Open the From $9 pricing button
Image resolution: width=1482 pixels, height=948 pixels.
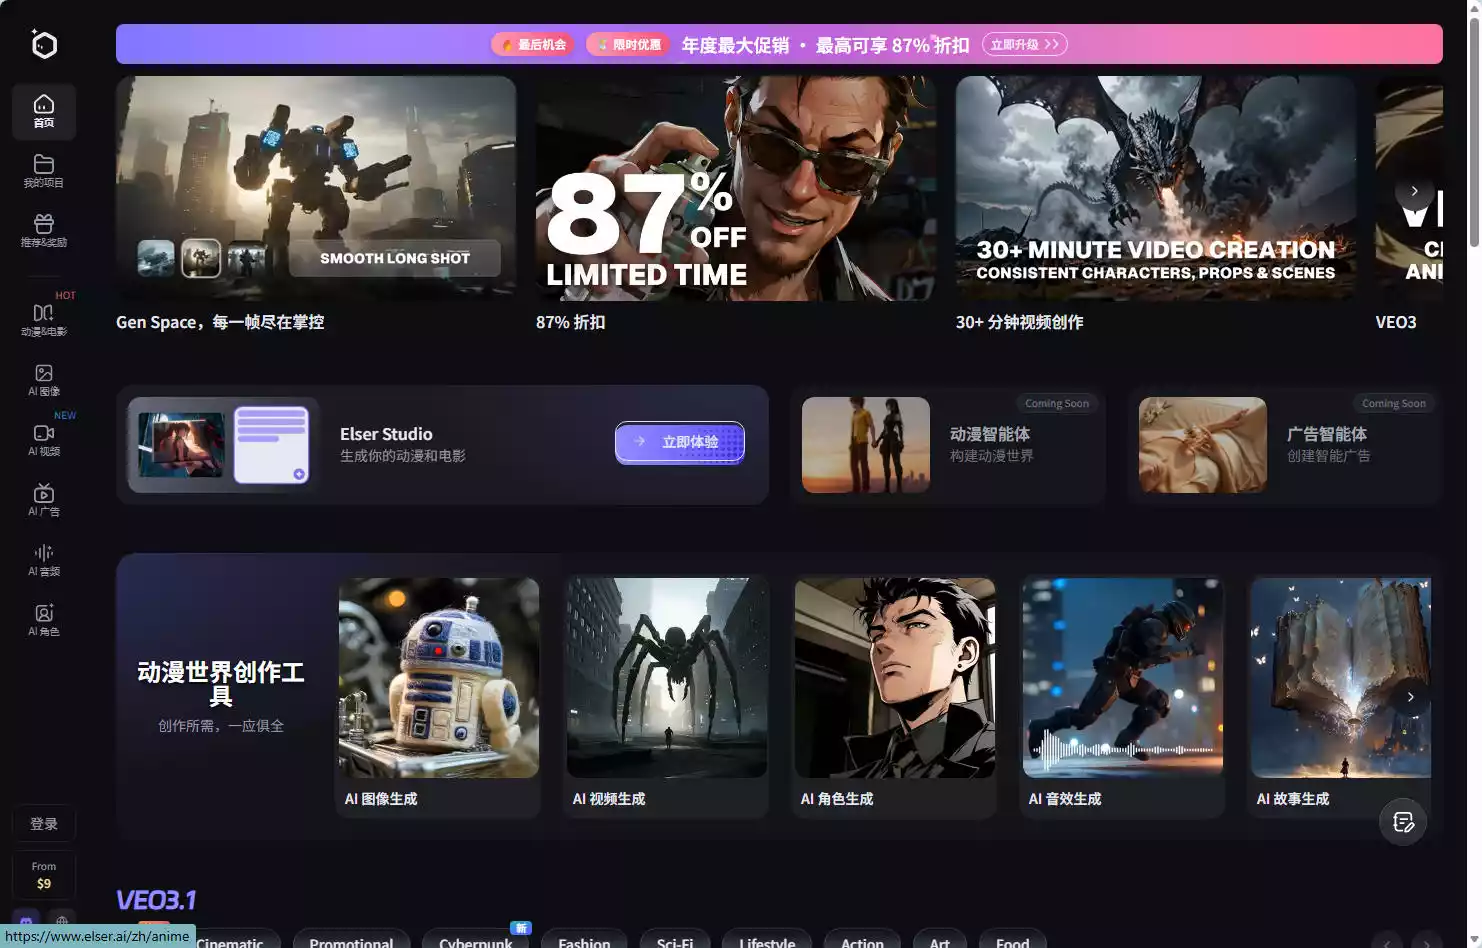click(44, 875)
